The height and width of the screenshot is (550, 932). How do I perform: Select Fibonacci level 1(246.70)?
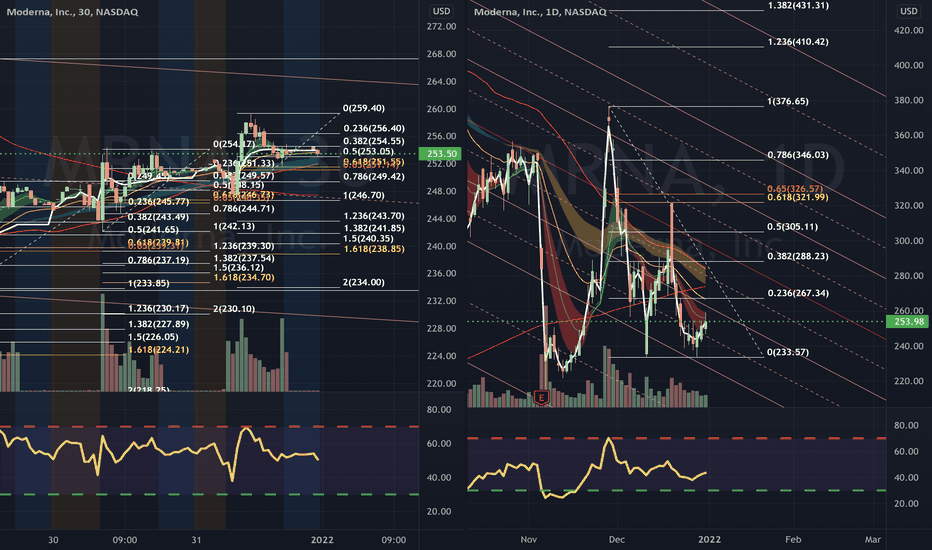363,195
